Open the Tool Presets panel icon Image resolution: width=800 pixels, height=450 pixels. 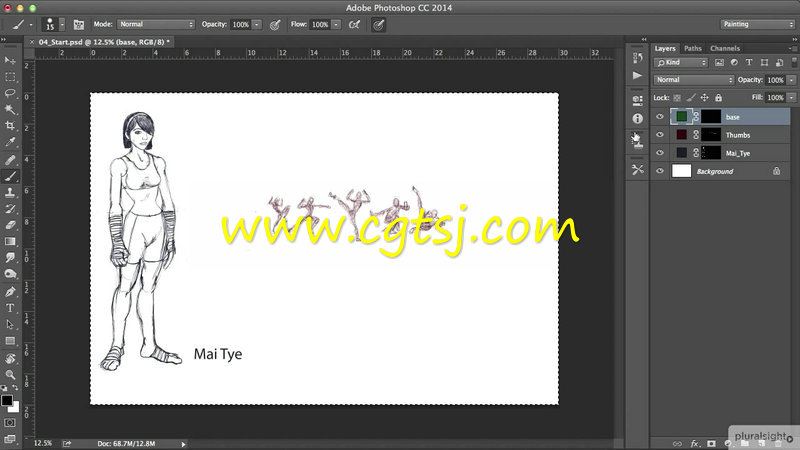tap(637, 170)
